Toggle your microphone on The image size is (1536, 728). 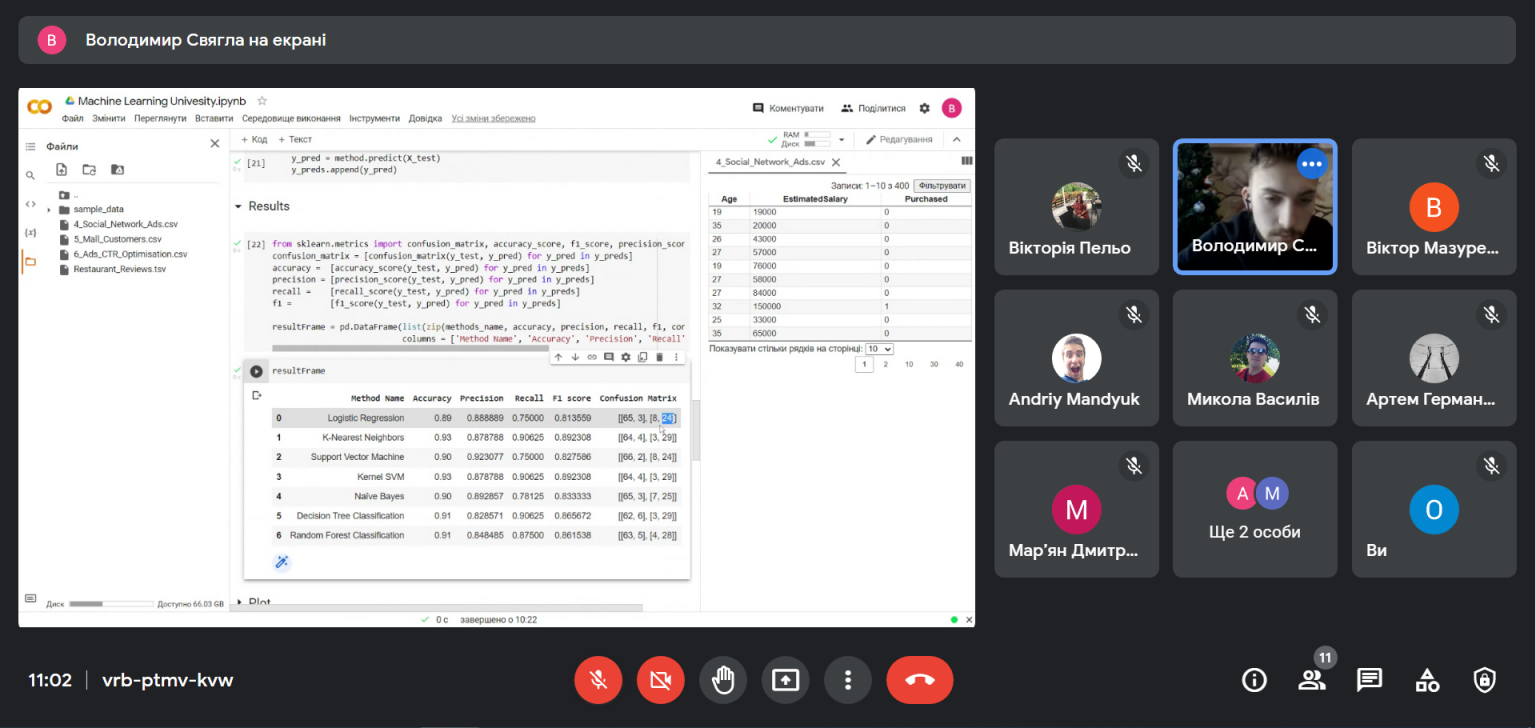598,680
